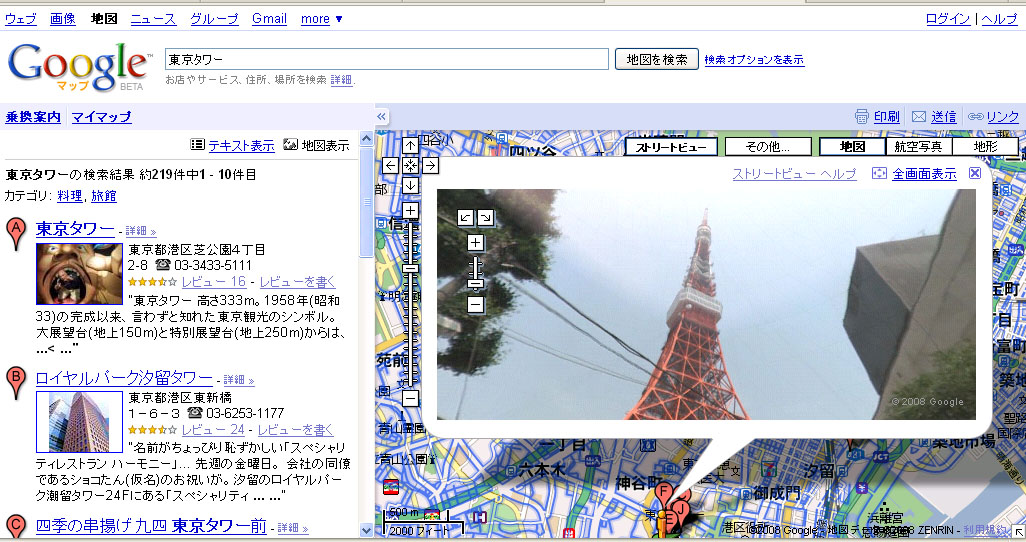Click the Google マップ logo
The width and height of the screenshot is (1026, 542).
tap(79, 67)
